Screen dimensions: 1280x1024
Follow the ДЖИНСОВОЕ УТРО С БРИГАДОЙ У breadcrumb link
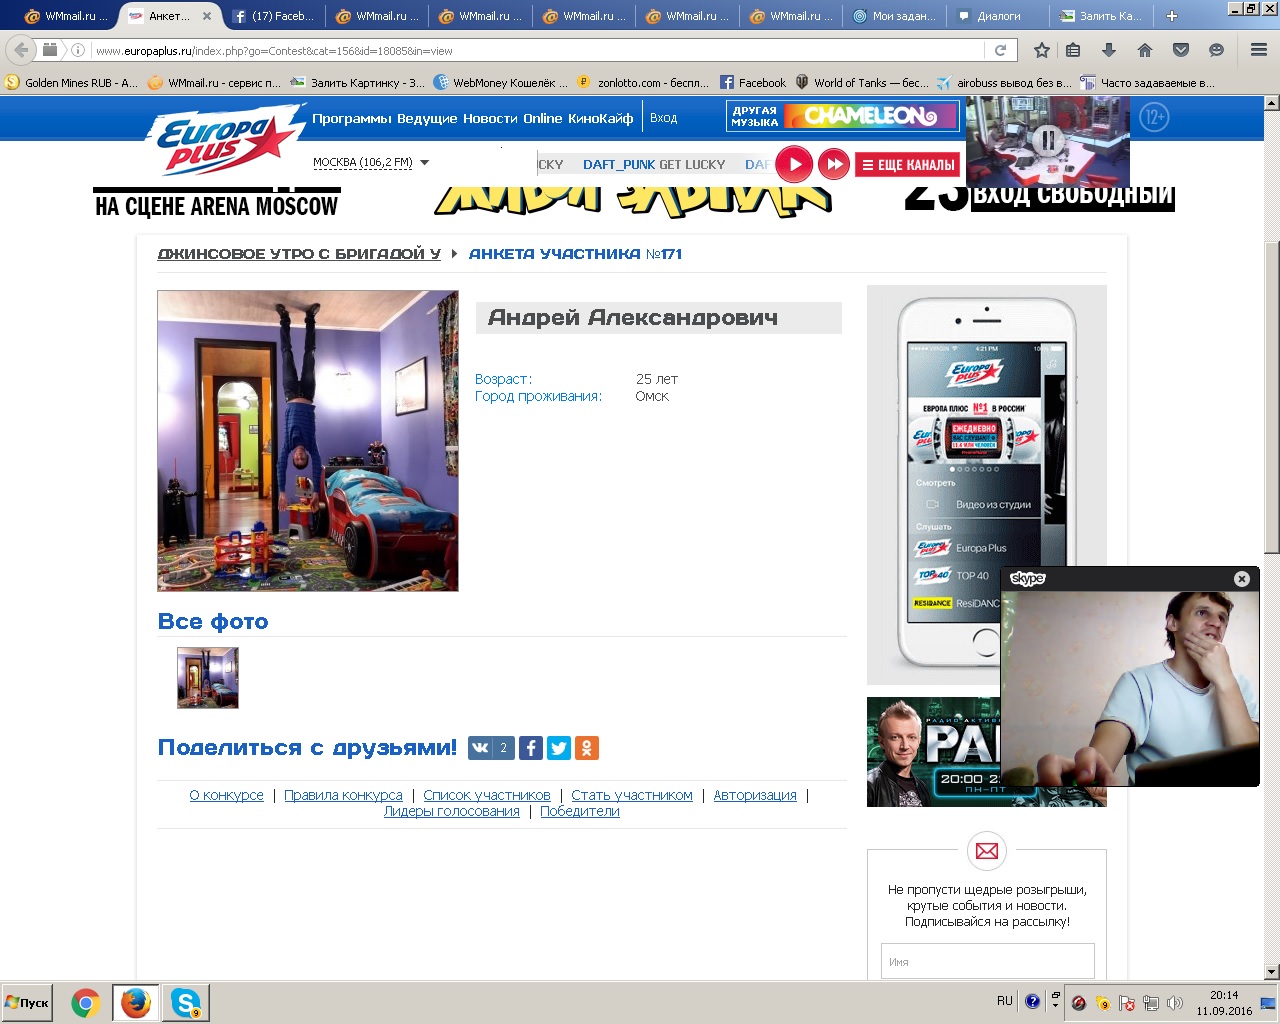[299, 254]
